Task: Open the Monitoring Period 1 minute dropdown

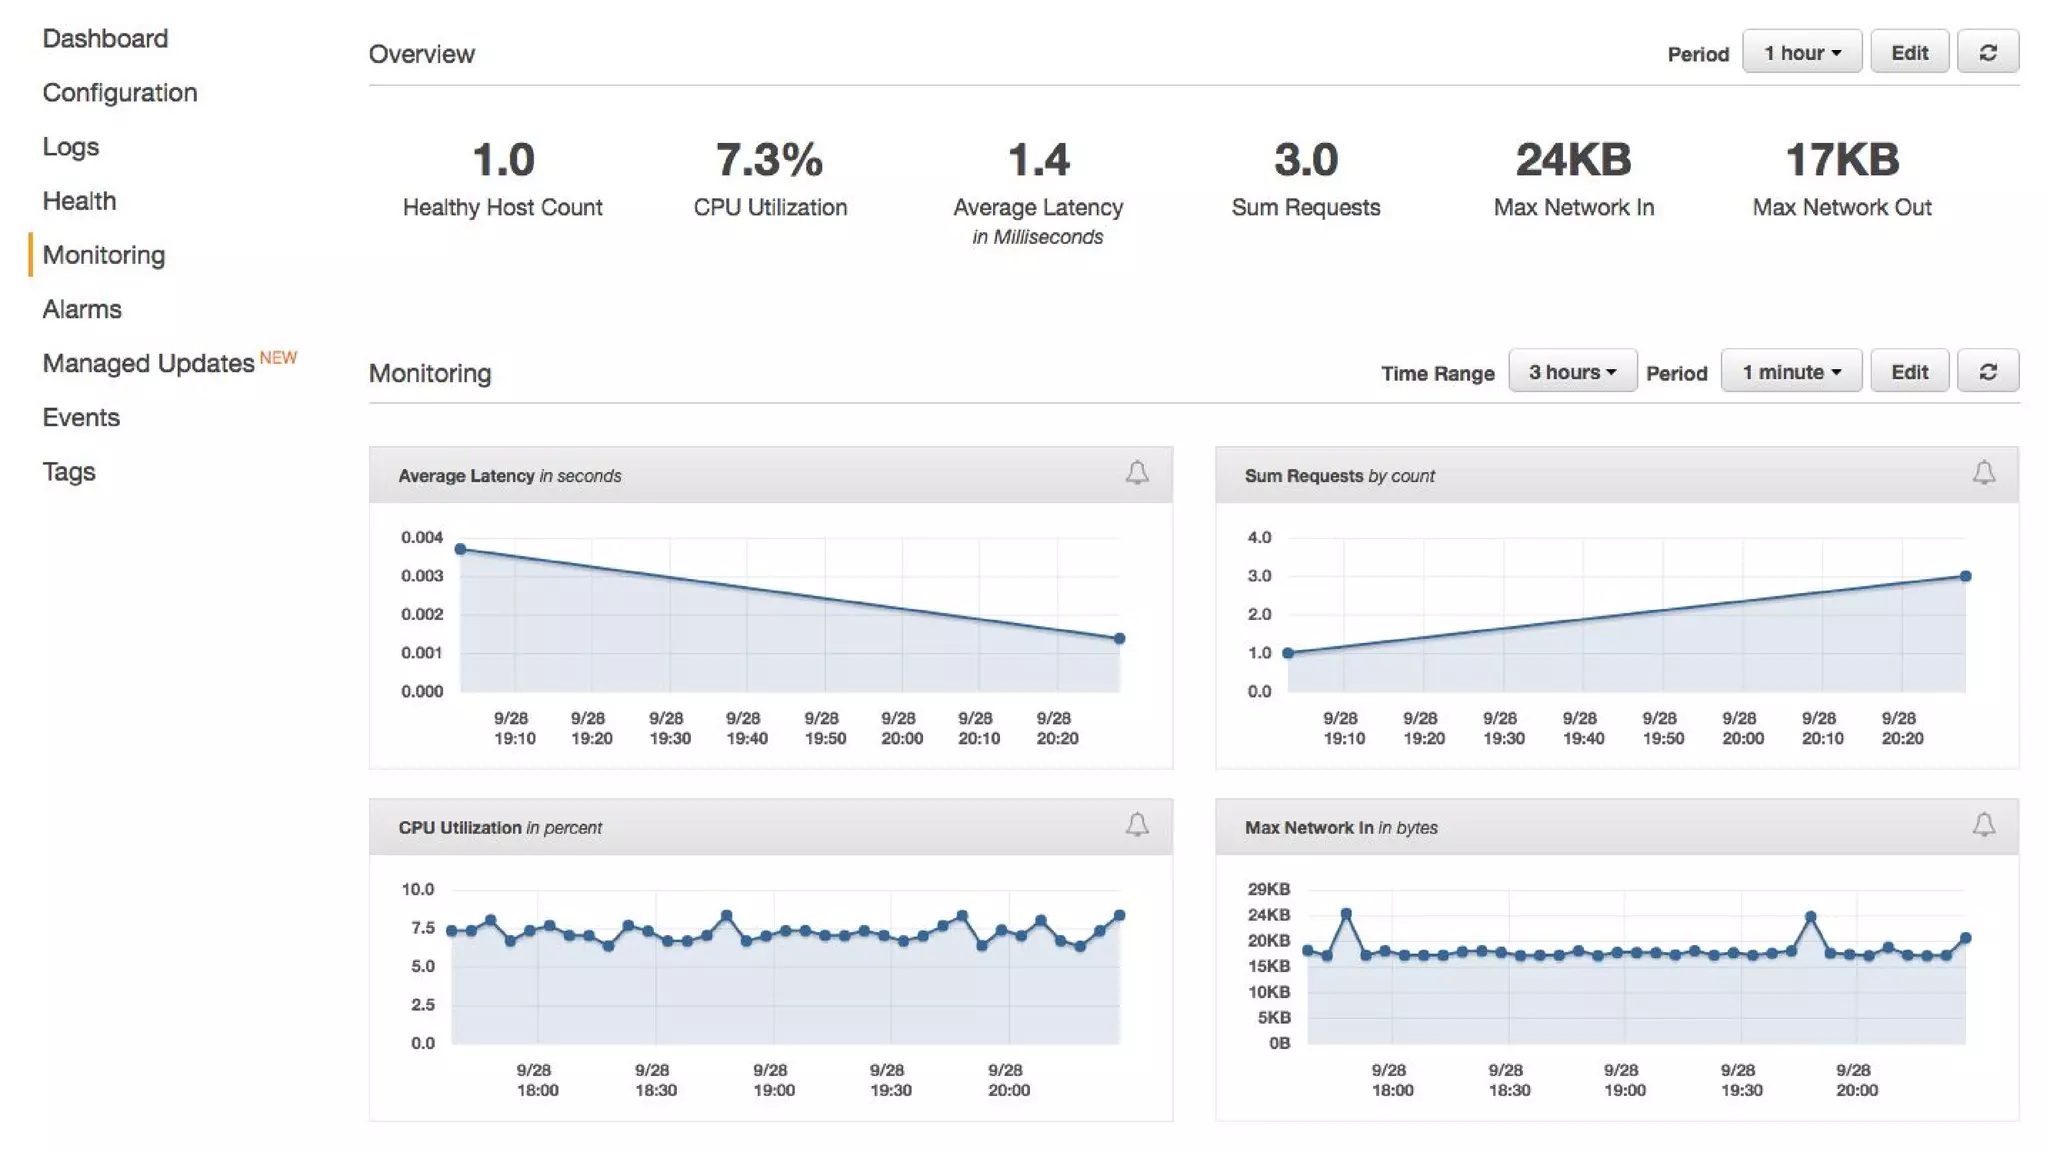Action: pos(1791,372)
